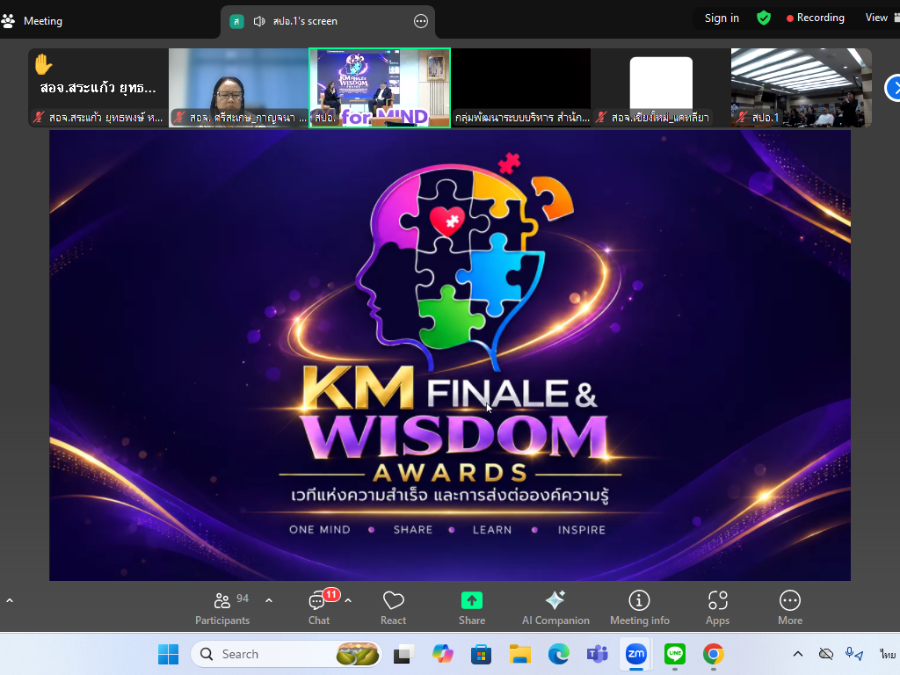
Task: Open File Explorer from the taskbar
Action: (x=520, y=654)
